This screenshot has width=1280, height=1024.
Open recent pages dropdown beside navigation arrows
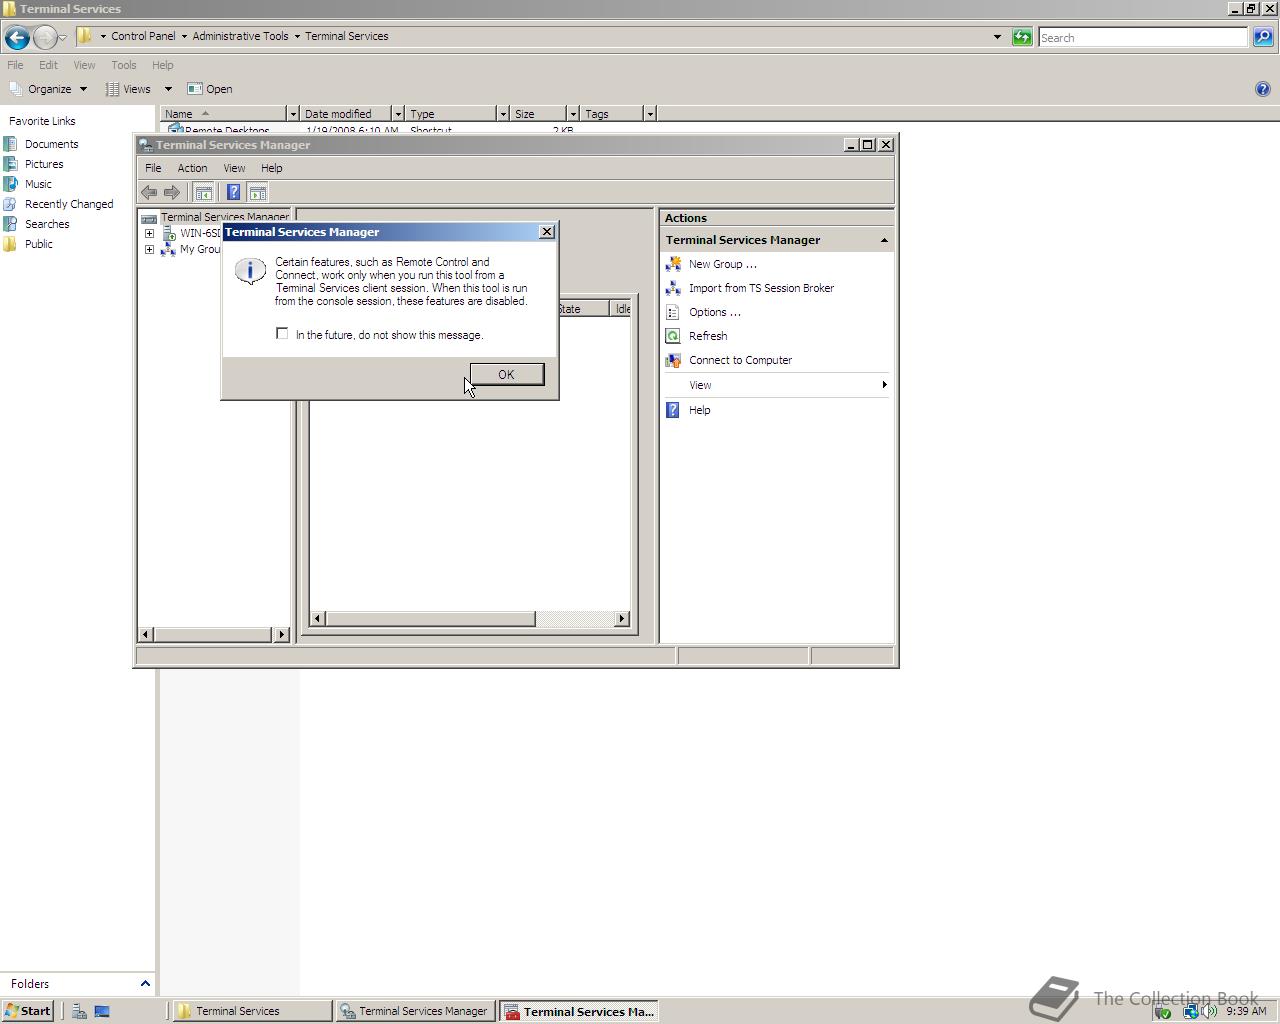pyautogui.click(x=63, y=37)
